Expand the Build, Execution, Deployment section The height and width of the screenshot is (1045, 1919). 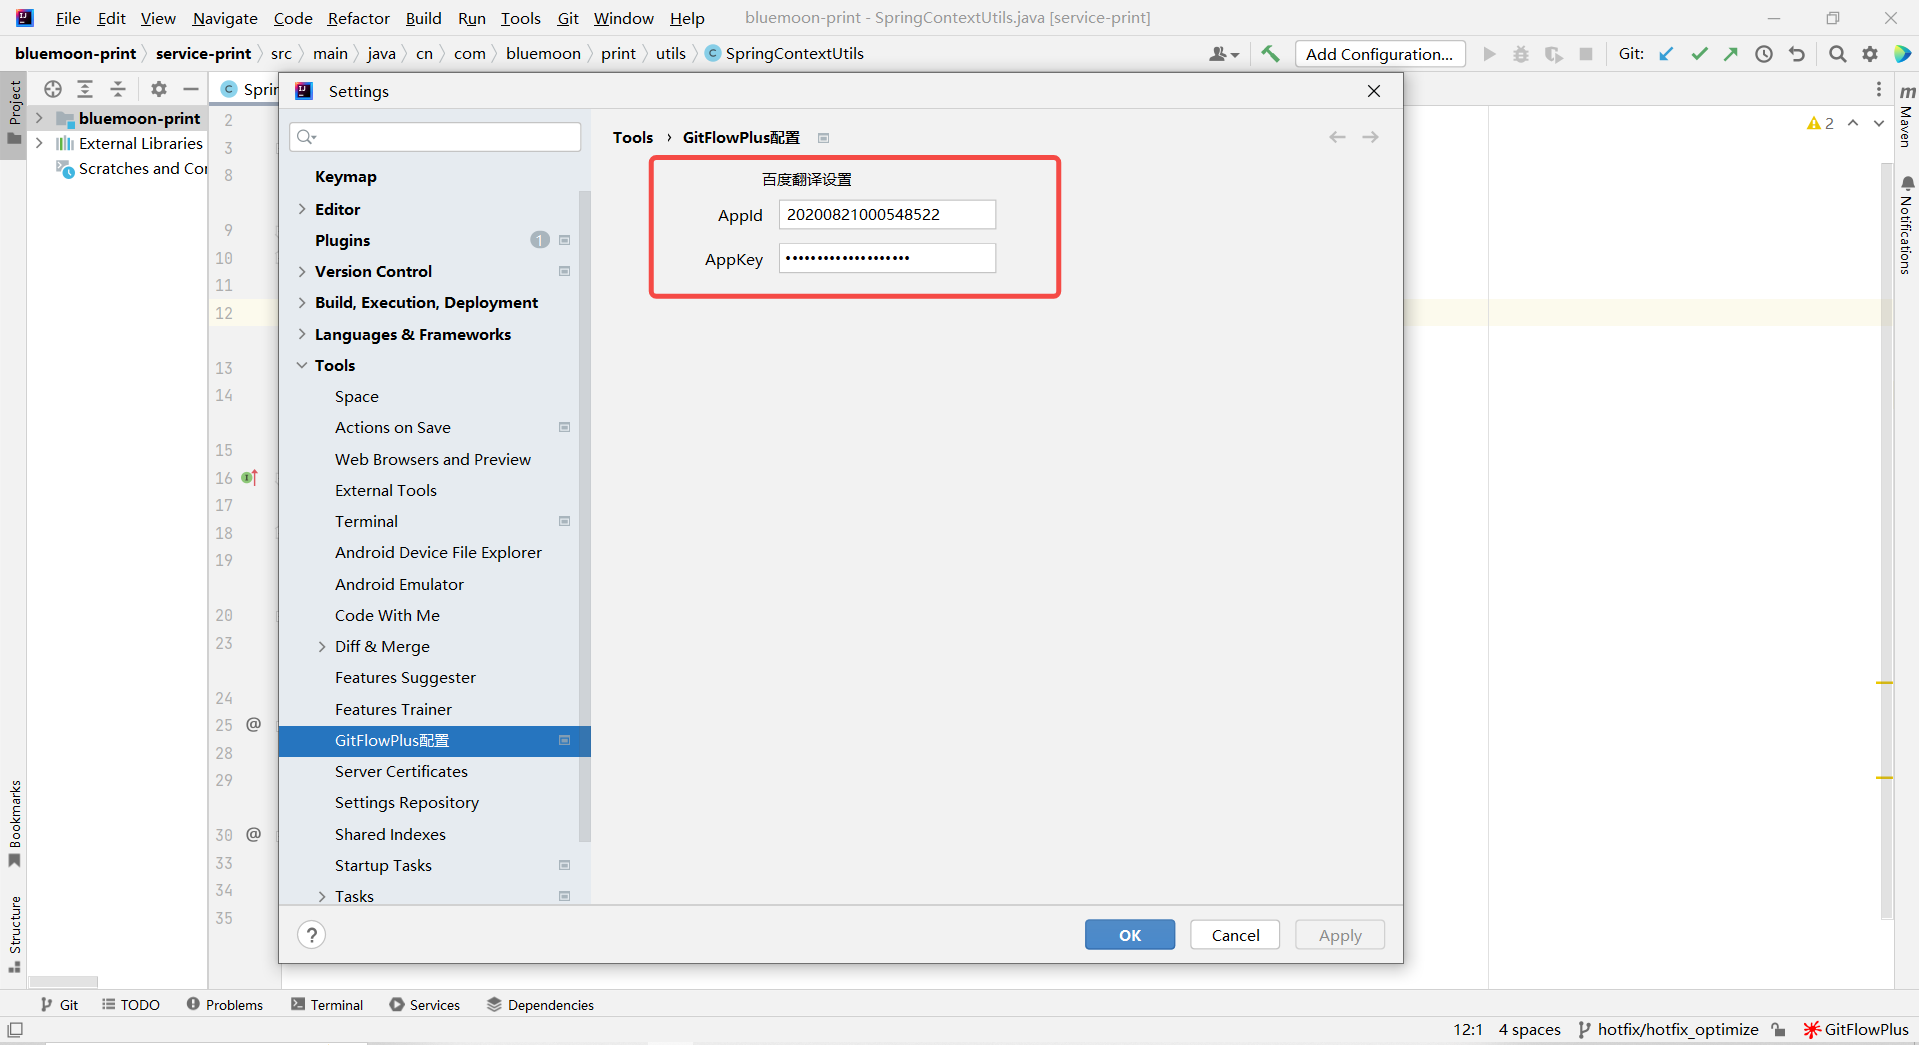[x=303, y=302]
